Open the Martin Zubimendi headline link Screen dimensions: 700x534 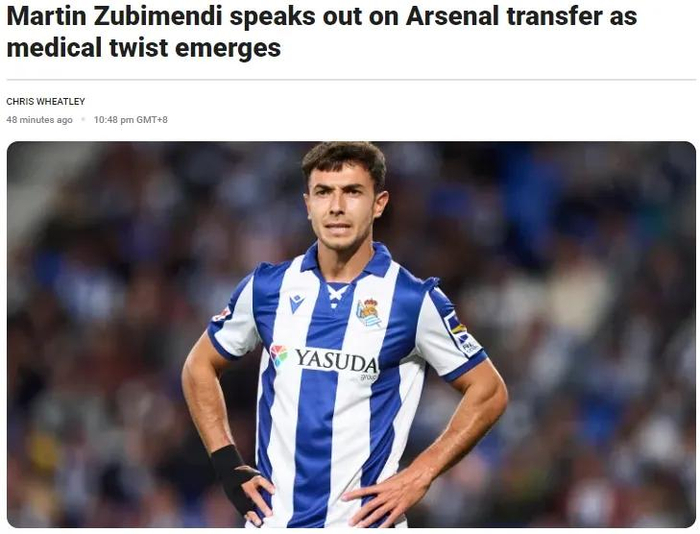click(321, 32)
